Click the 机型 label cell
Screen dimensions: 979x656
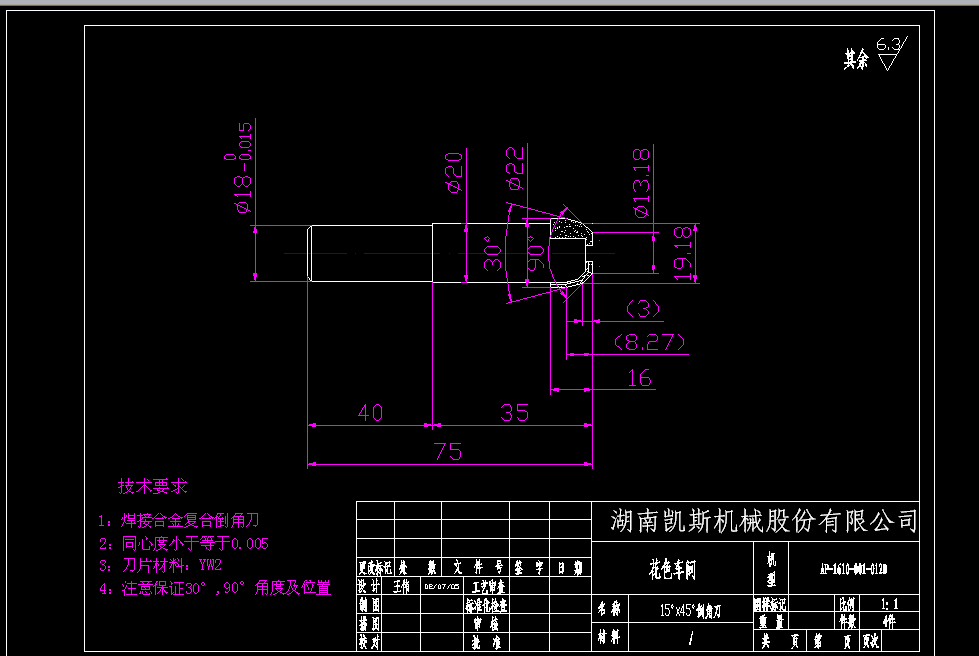(771, 569)
